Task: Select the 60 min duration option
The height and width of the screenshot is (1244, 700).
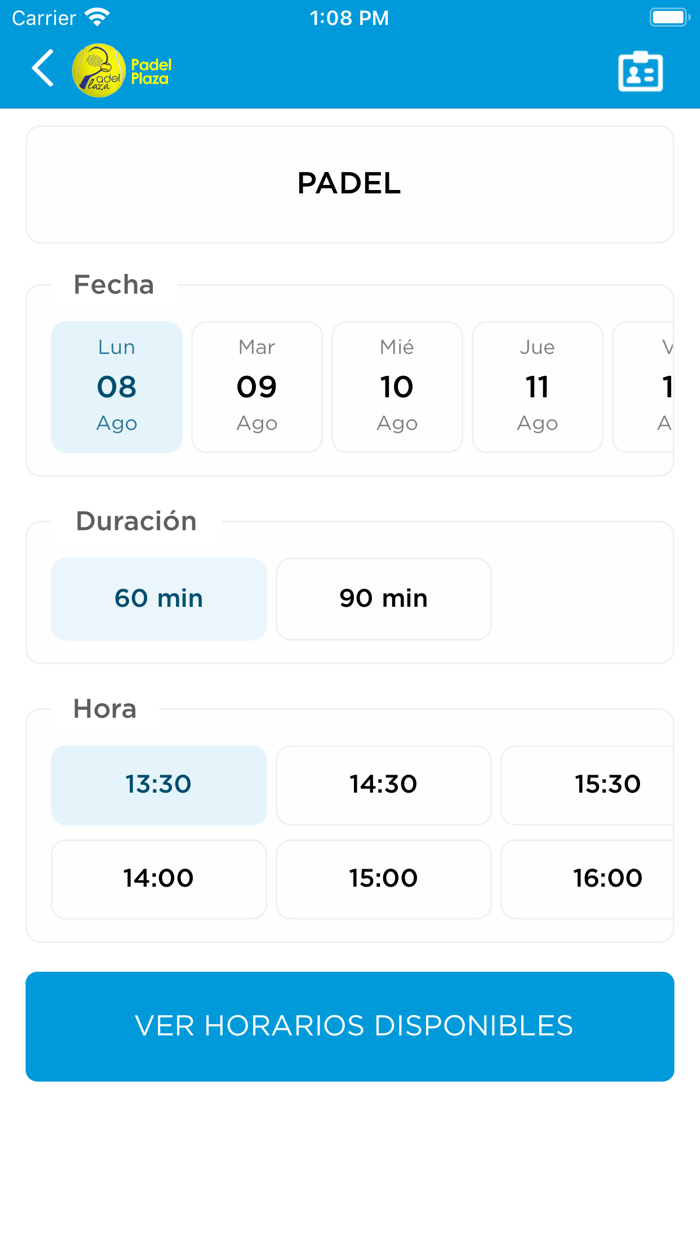Action: 158,598
